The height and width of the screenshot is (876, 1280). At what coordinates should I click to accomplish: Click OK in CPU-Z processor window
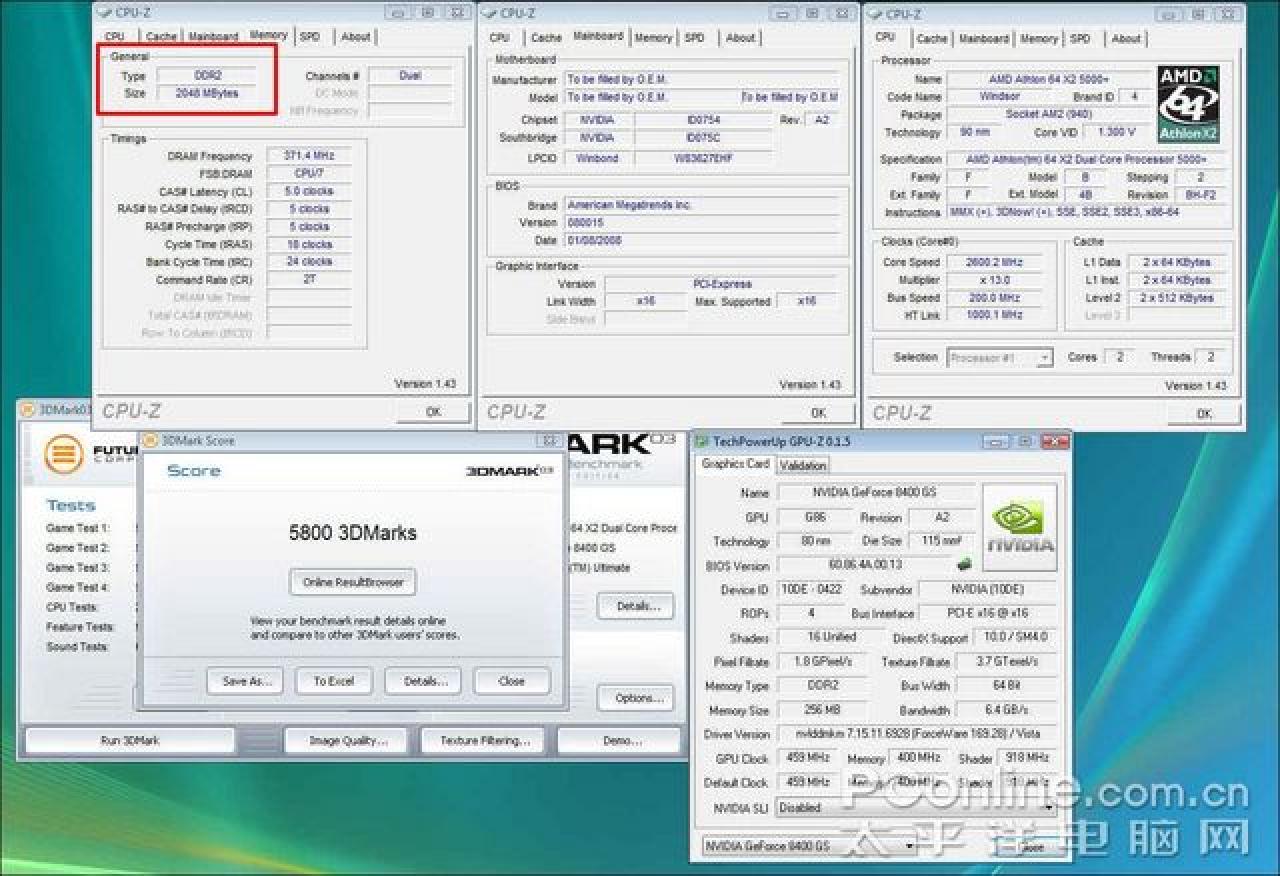pos(1204,413)
